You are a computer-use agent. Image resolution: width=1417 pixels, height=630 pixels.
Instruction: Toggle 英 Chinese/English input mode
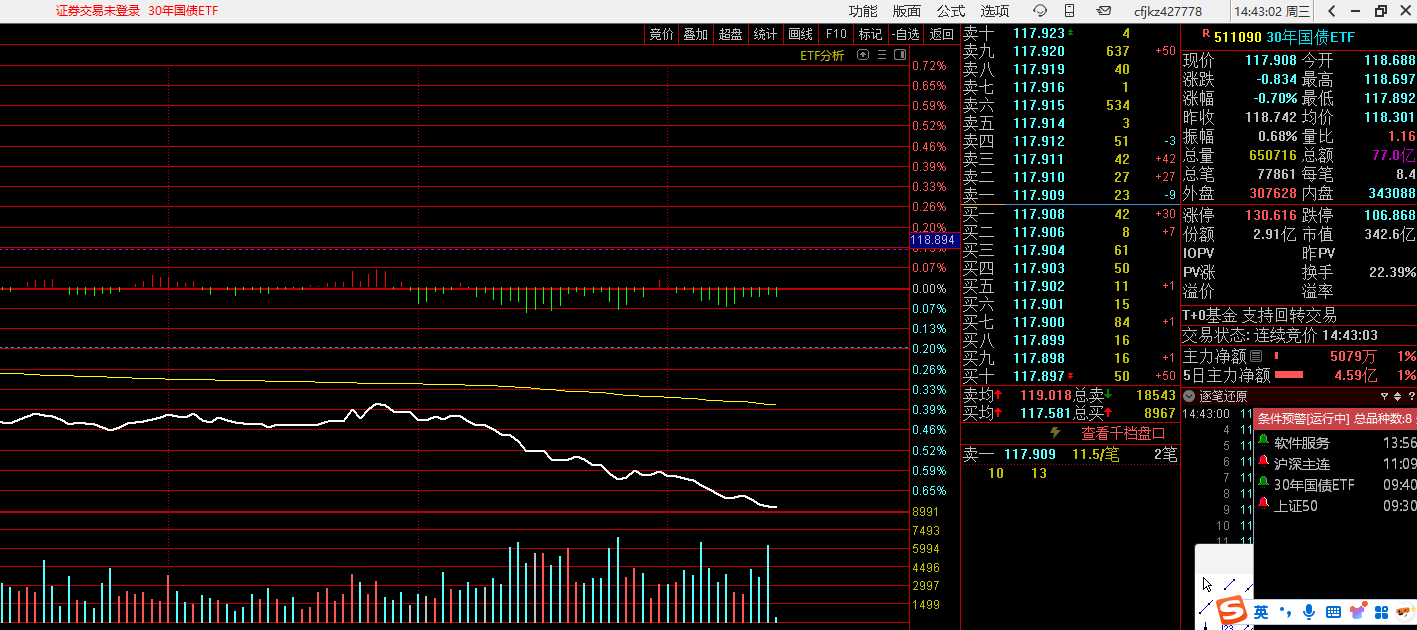click(x=1262, y=612)
